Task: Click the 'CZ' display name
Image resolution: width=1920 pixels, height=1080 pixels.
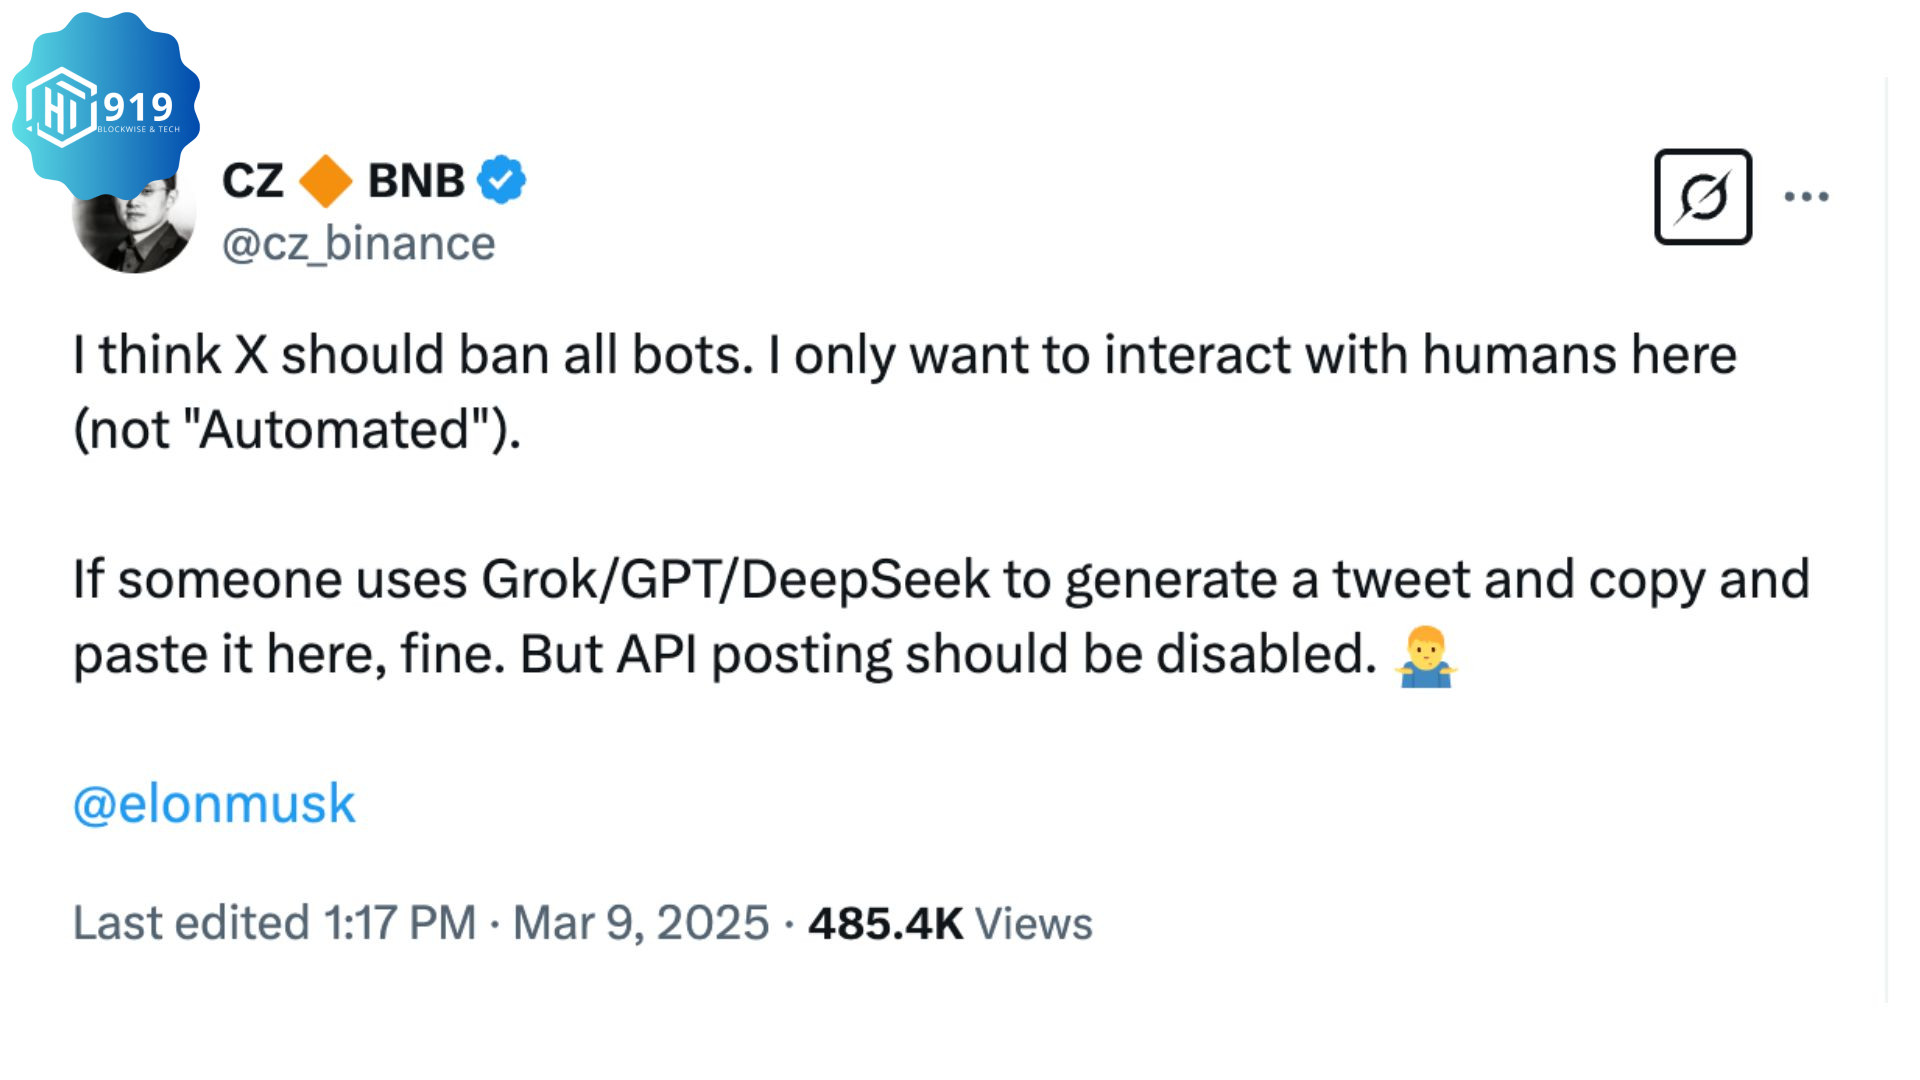Action: 253,181
